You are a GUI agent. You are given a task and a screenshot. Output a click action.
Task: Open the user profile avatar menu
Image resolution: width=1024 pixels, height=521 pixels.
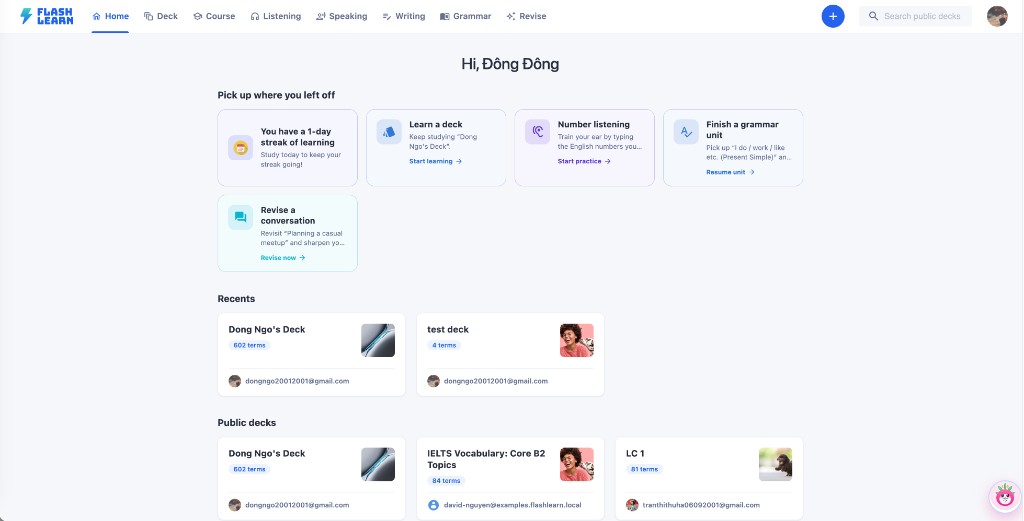997,16
